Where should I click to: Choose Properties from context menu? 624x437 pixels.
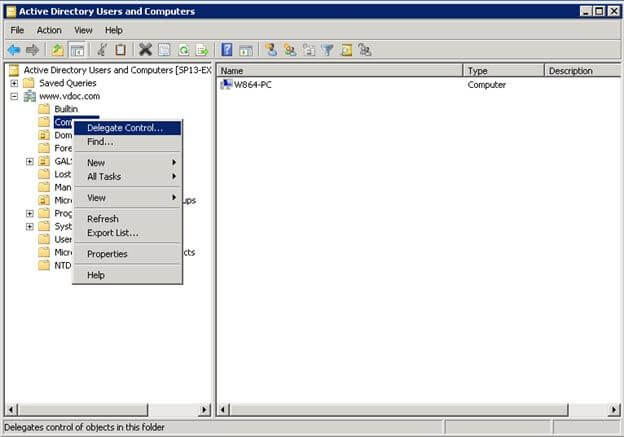(x=127, y=254)
